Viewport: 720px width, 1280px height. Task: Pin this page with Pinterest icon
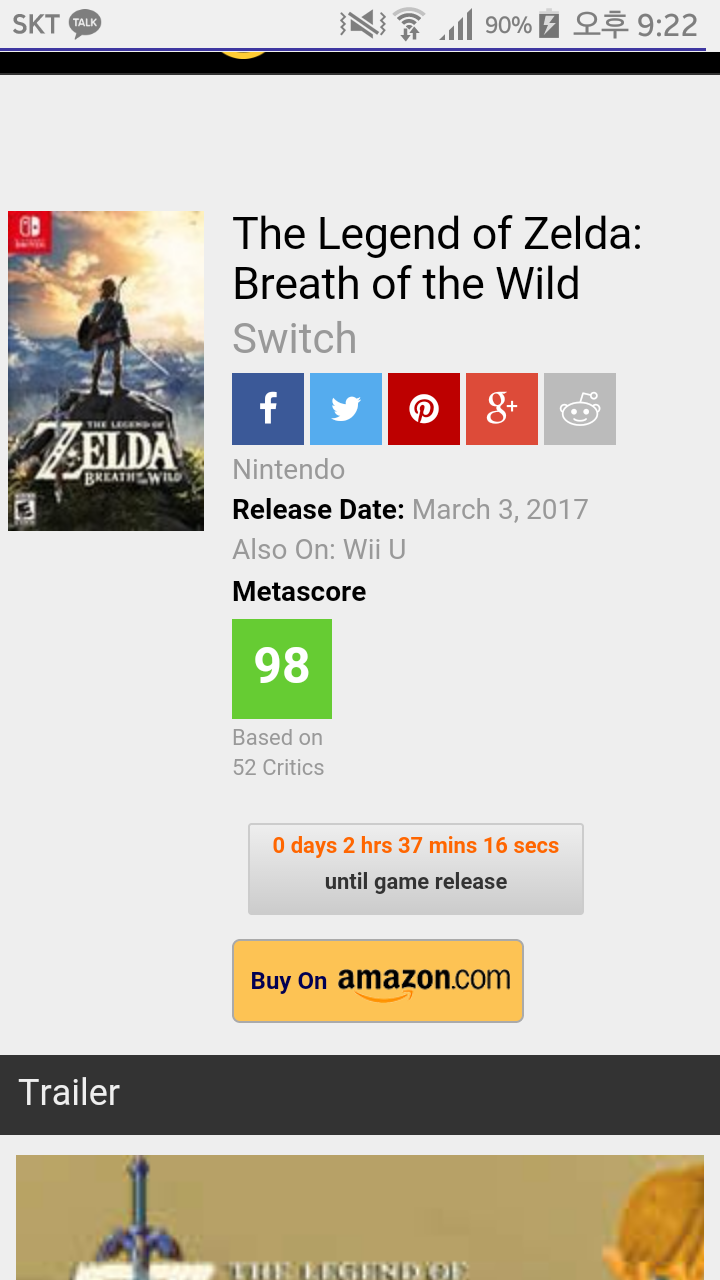[x=424, y=409]
